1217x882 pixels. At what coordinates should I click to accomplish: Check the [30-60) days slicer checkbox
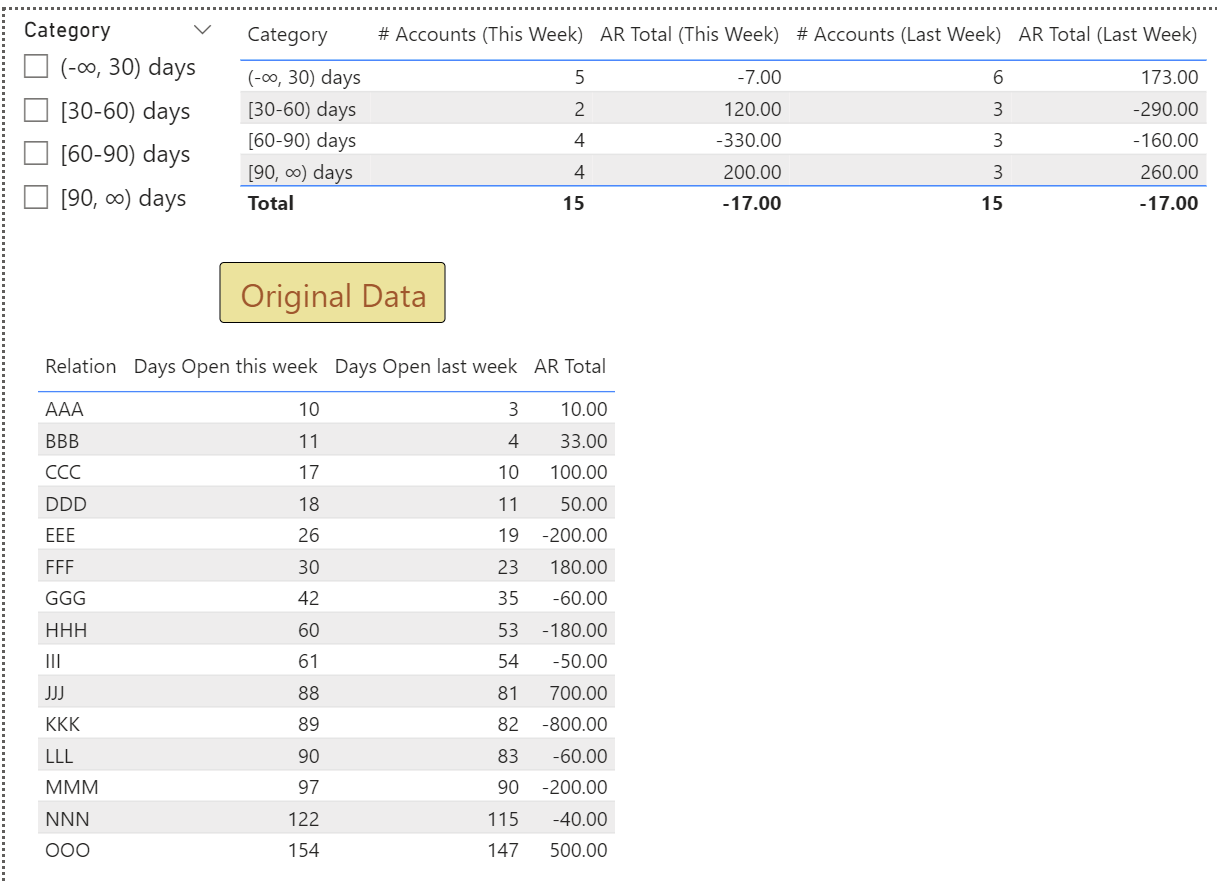[x=36, y=110]
